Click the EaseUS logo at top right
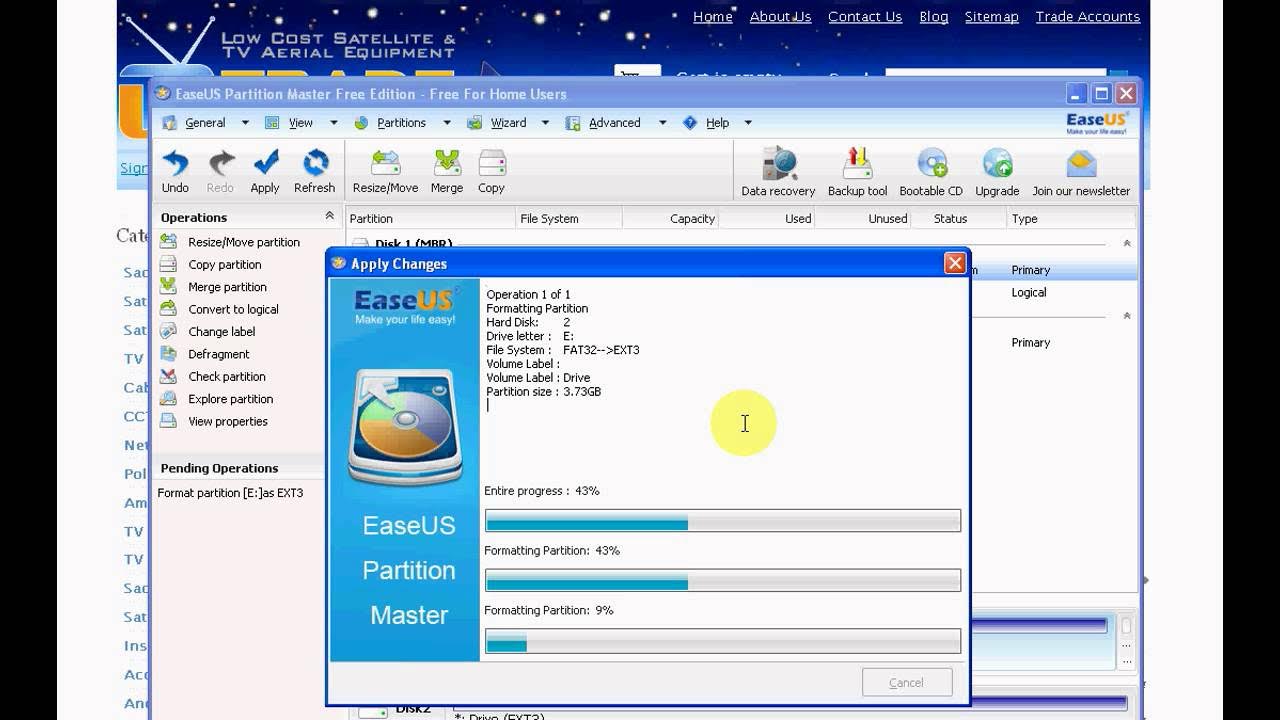This screenshot has width=1280, height=720. (1097, 123)
